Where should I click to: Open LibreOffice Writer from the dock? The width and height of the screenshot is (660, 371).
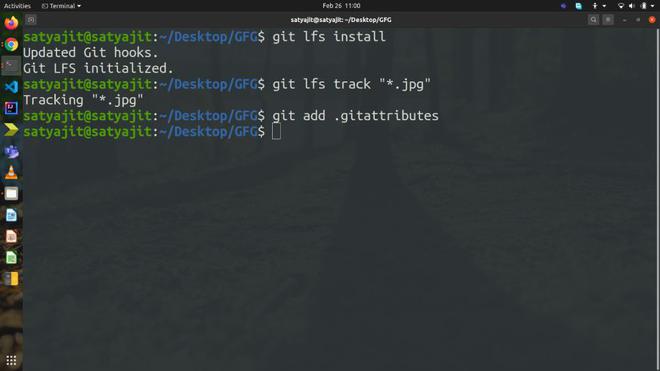[11, 215]
